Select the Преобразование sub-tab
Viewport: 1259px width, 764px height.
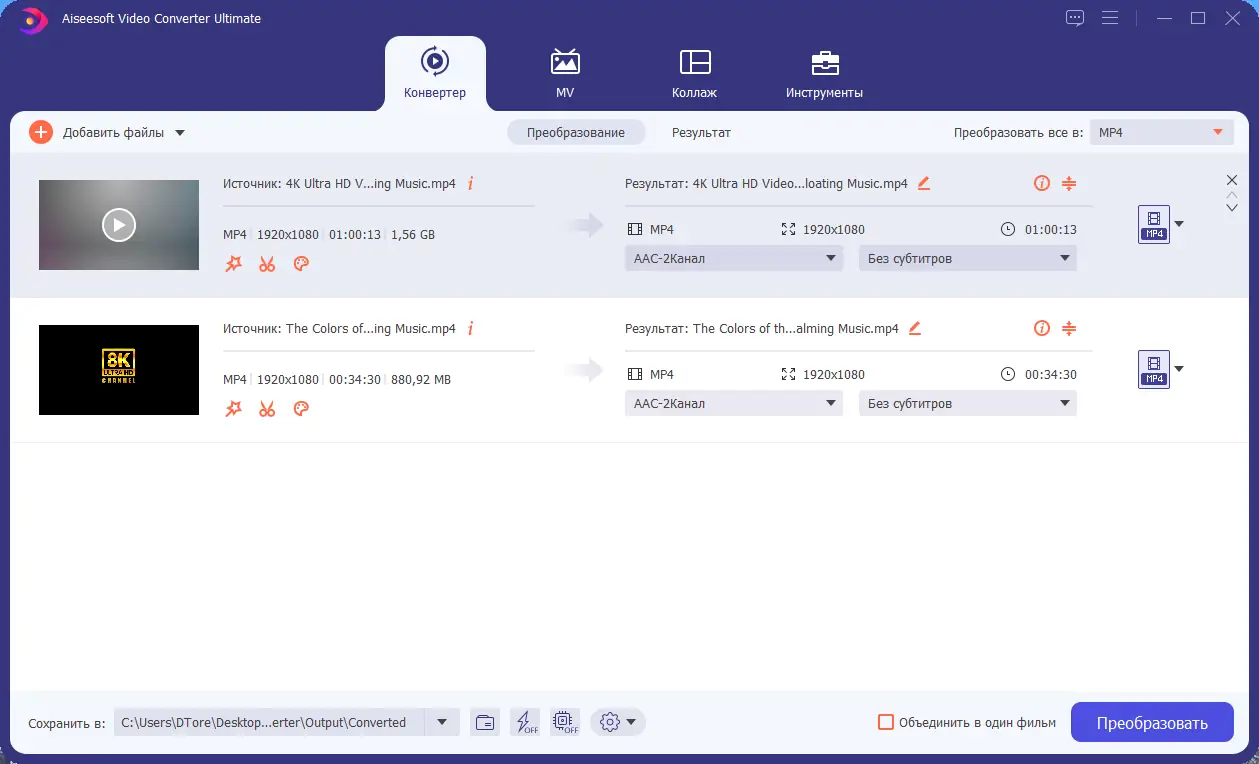pos(576,132)
